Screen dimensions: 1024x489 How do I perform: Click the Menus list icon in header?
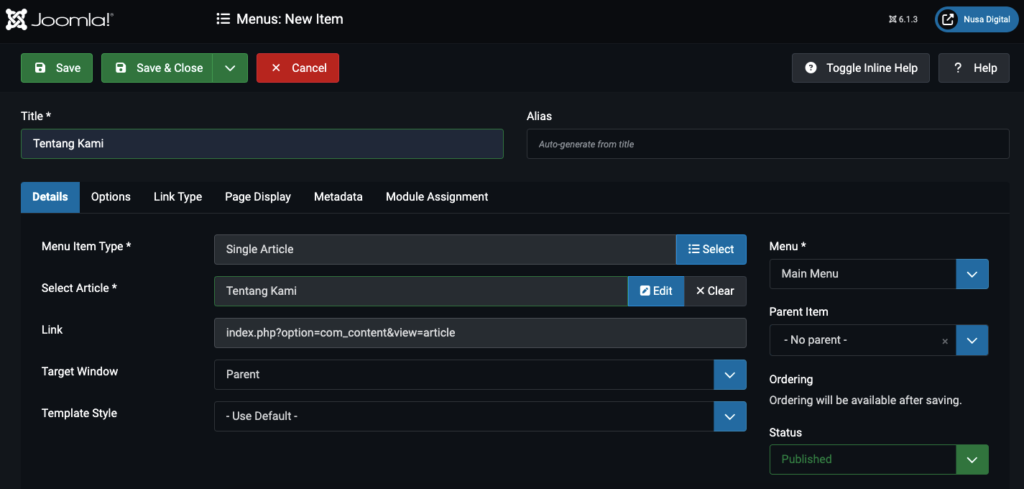coord(223,20)
